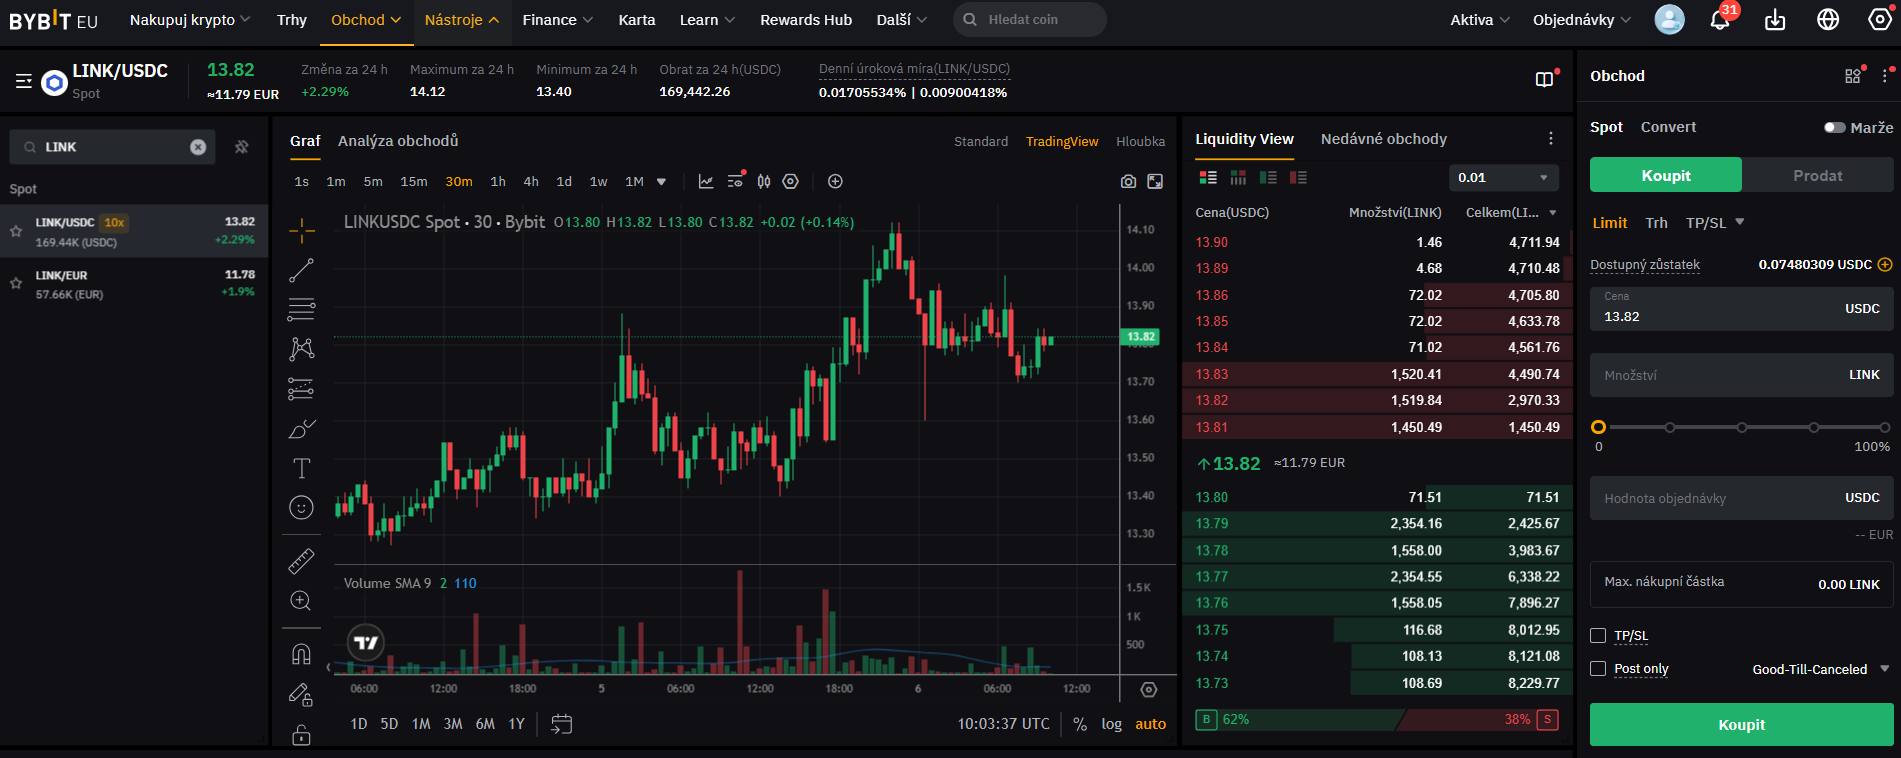This screenshot has height=758, width=1901.
Task: Check the Post only option
Action: pyautogui.click(x=1598, y=669)
